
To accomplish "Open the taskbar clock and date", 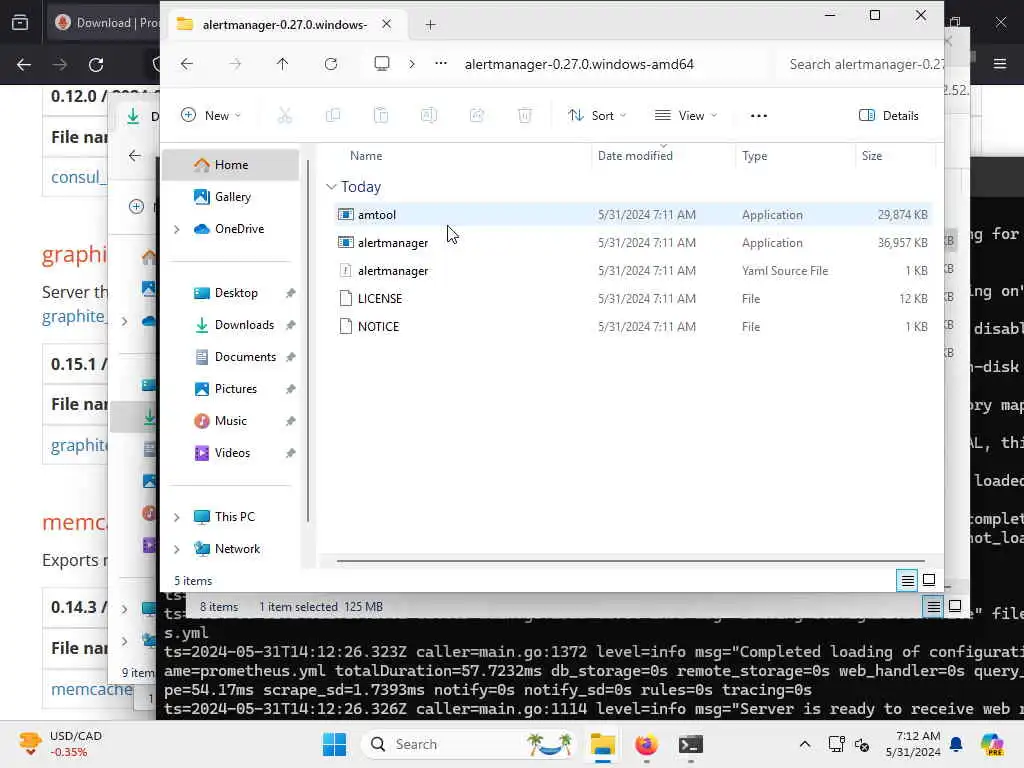I will coord(913,744).
